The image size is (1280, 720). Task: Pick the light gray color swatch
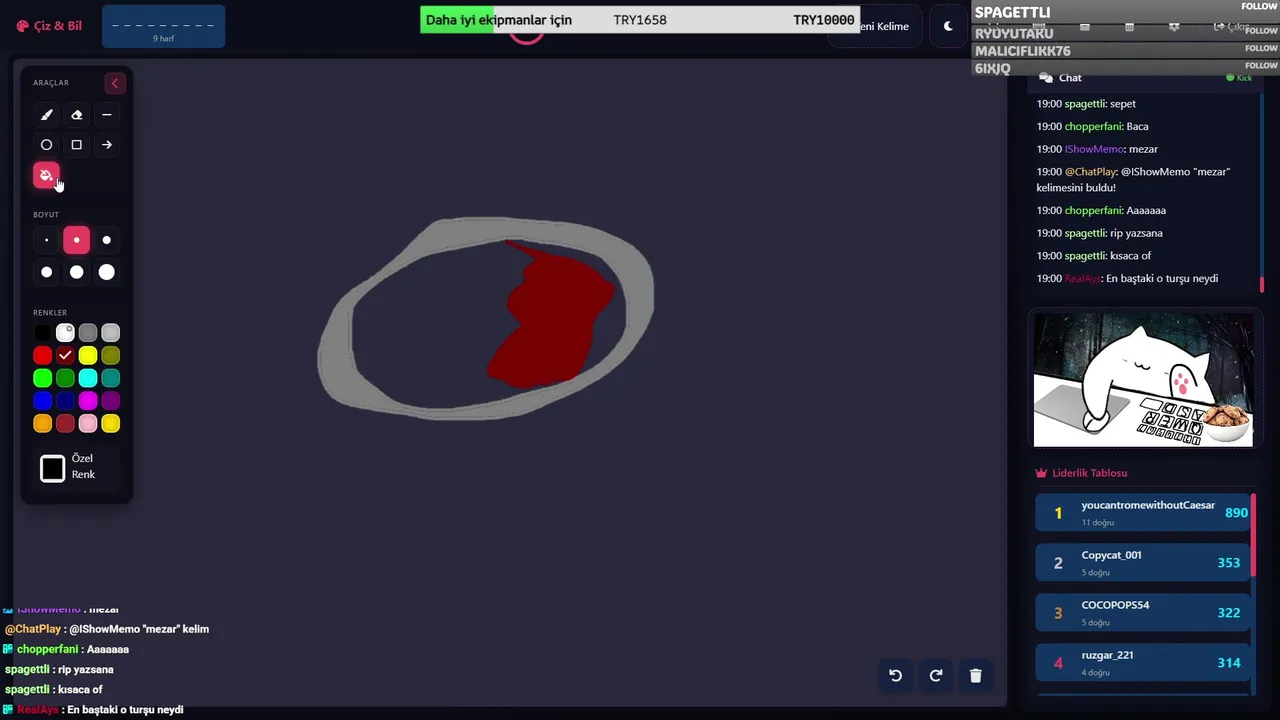click(x=111, y=333)
